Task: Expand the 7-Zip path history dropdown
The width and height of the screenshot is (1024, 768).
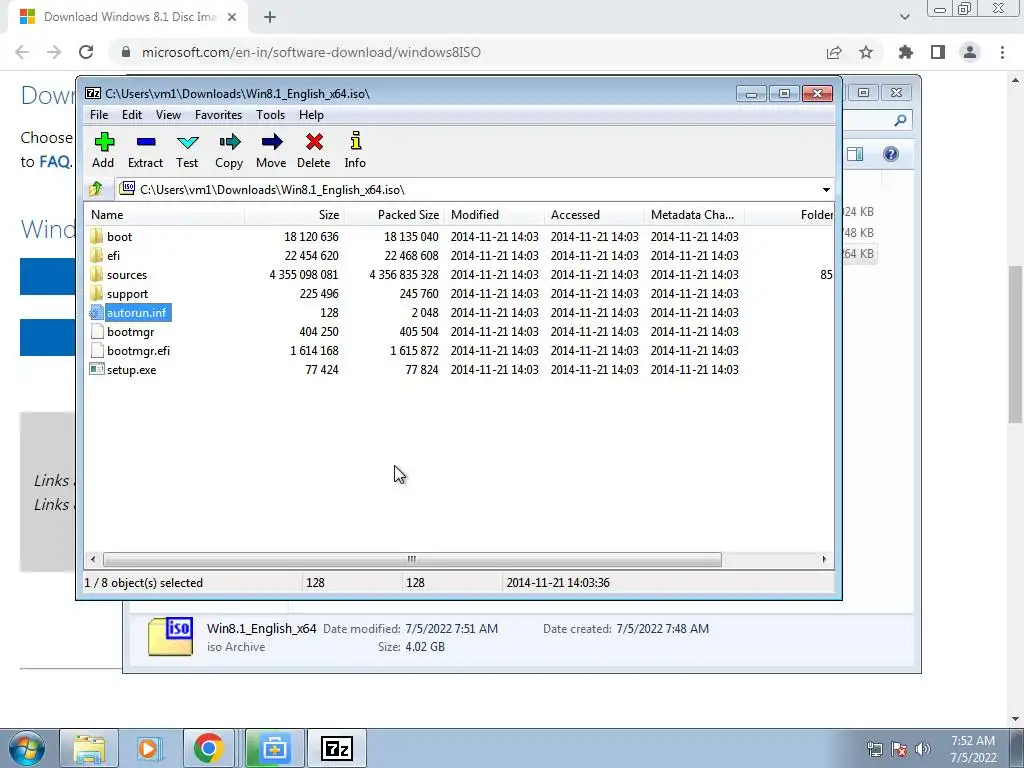Action: coord(826,190)
